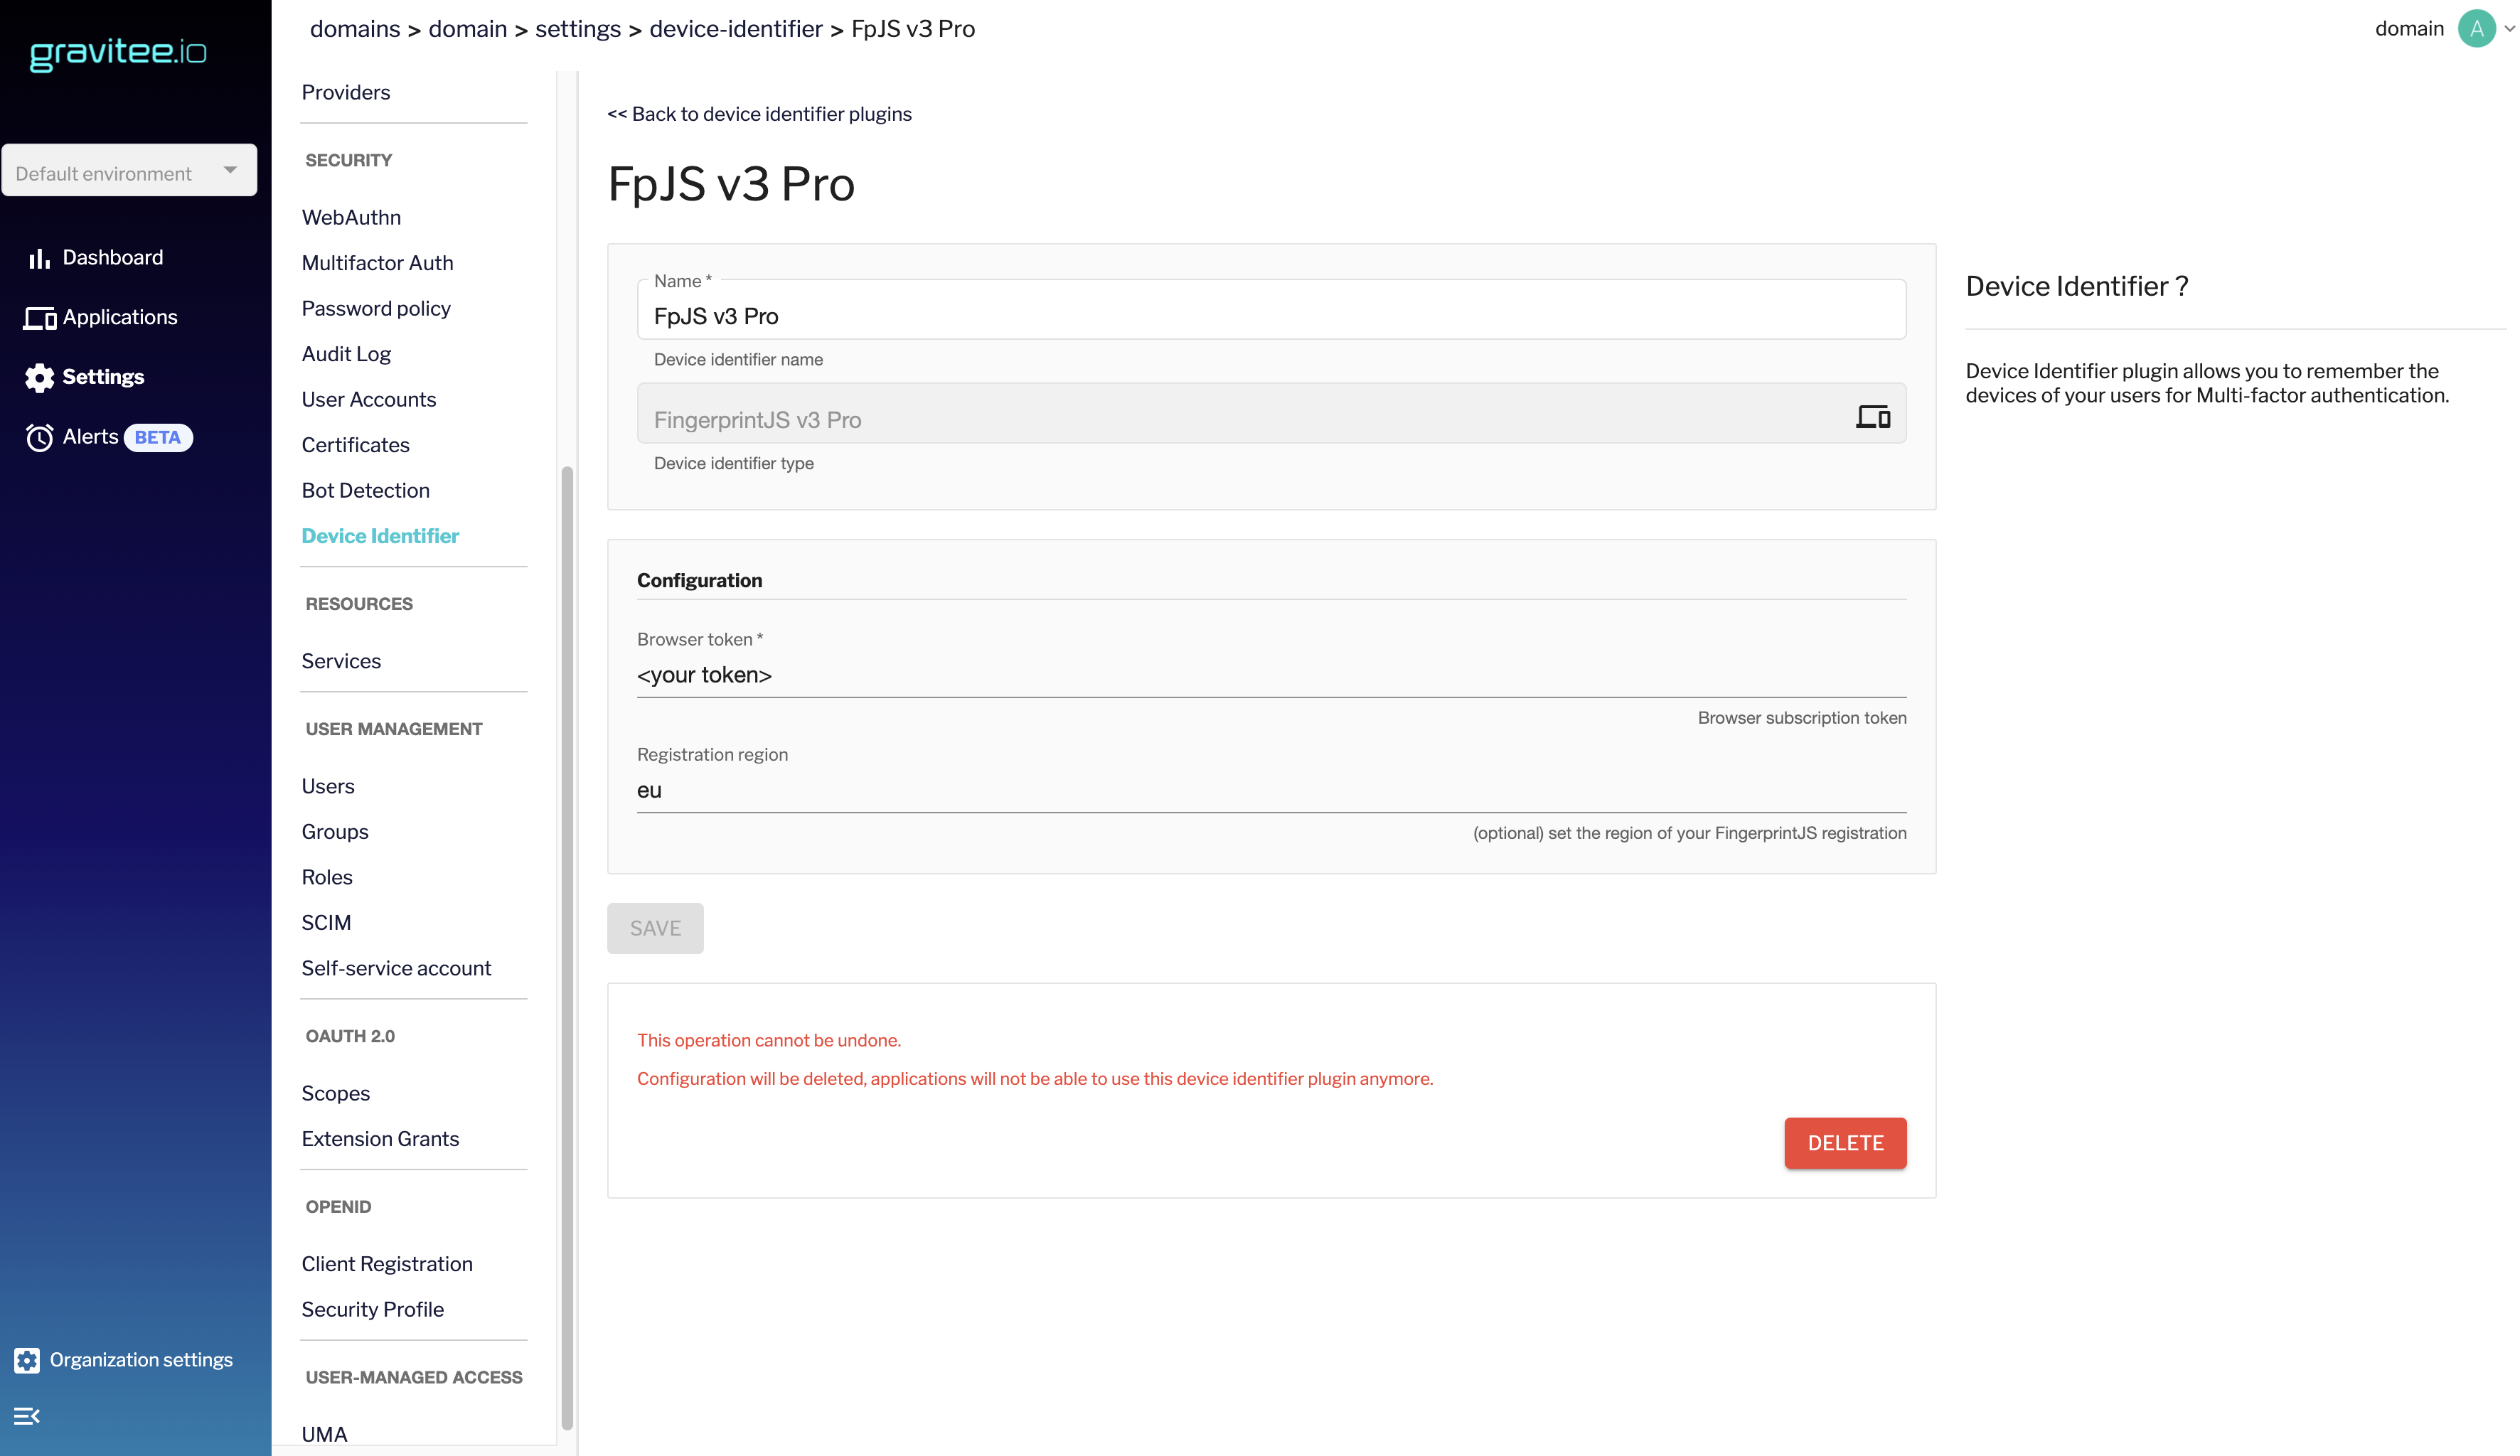2520x1456 pixels.
Task: Click the settings breadcrumb link
Action: pyautogui.click(x=577, y=29)
